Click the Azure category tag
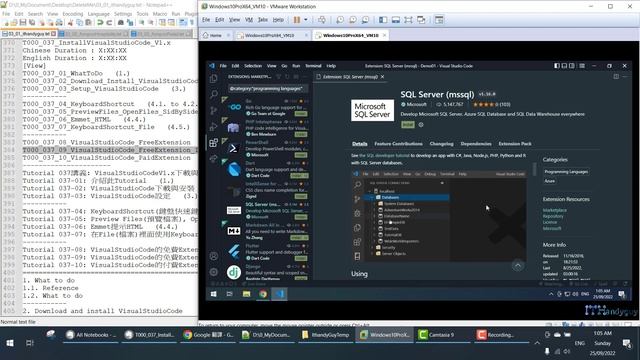 point(549,181)
